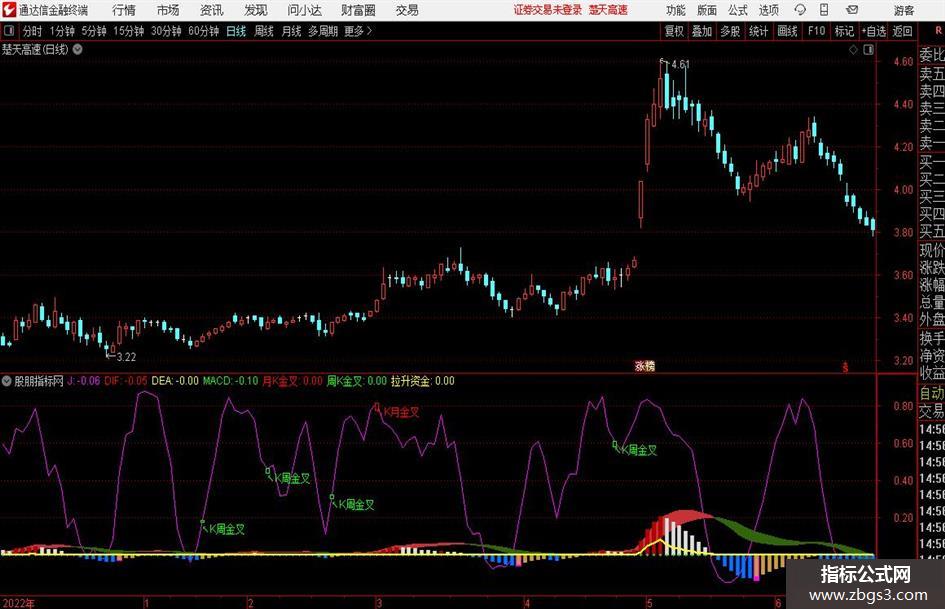The width and height of the screenshot is (945, 609).
Task: Switch to 5分钟 period
Action: tap(94, 31)
